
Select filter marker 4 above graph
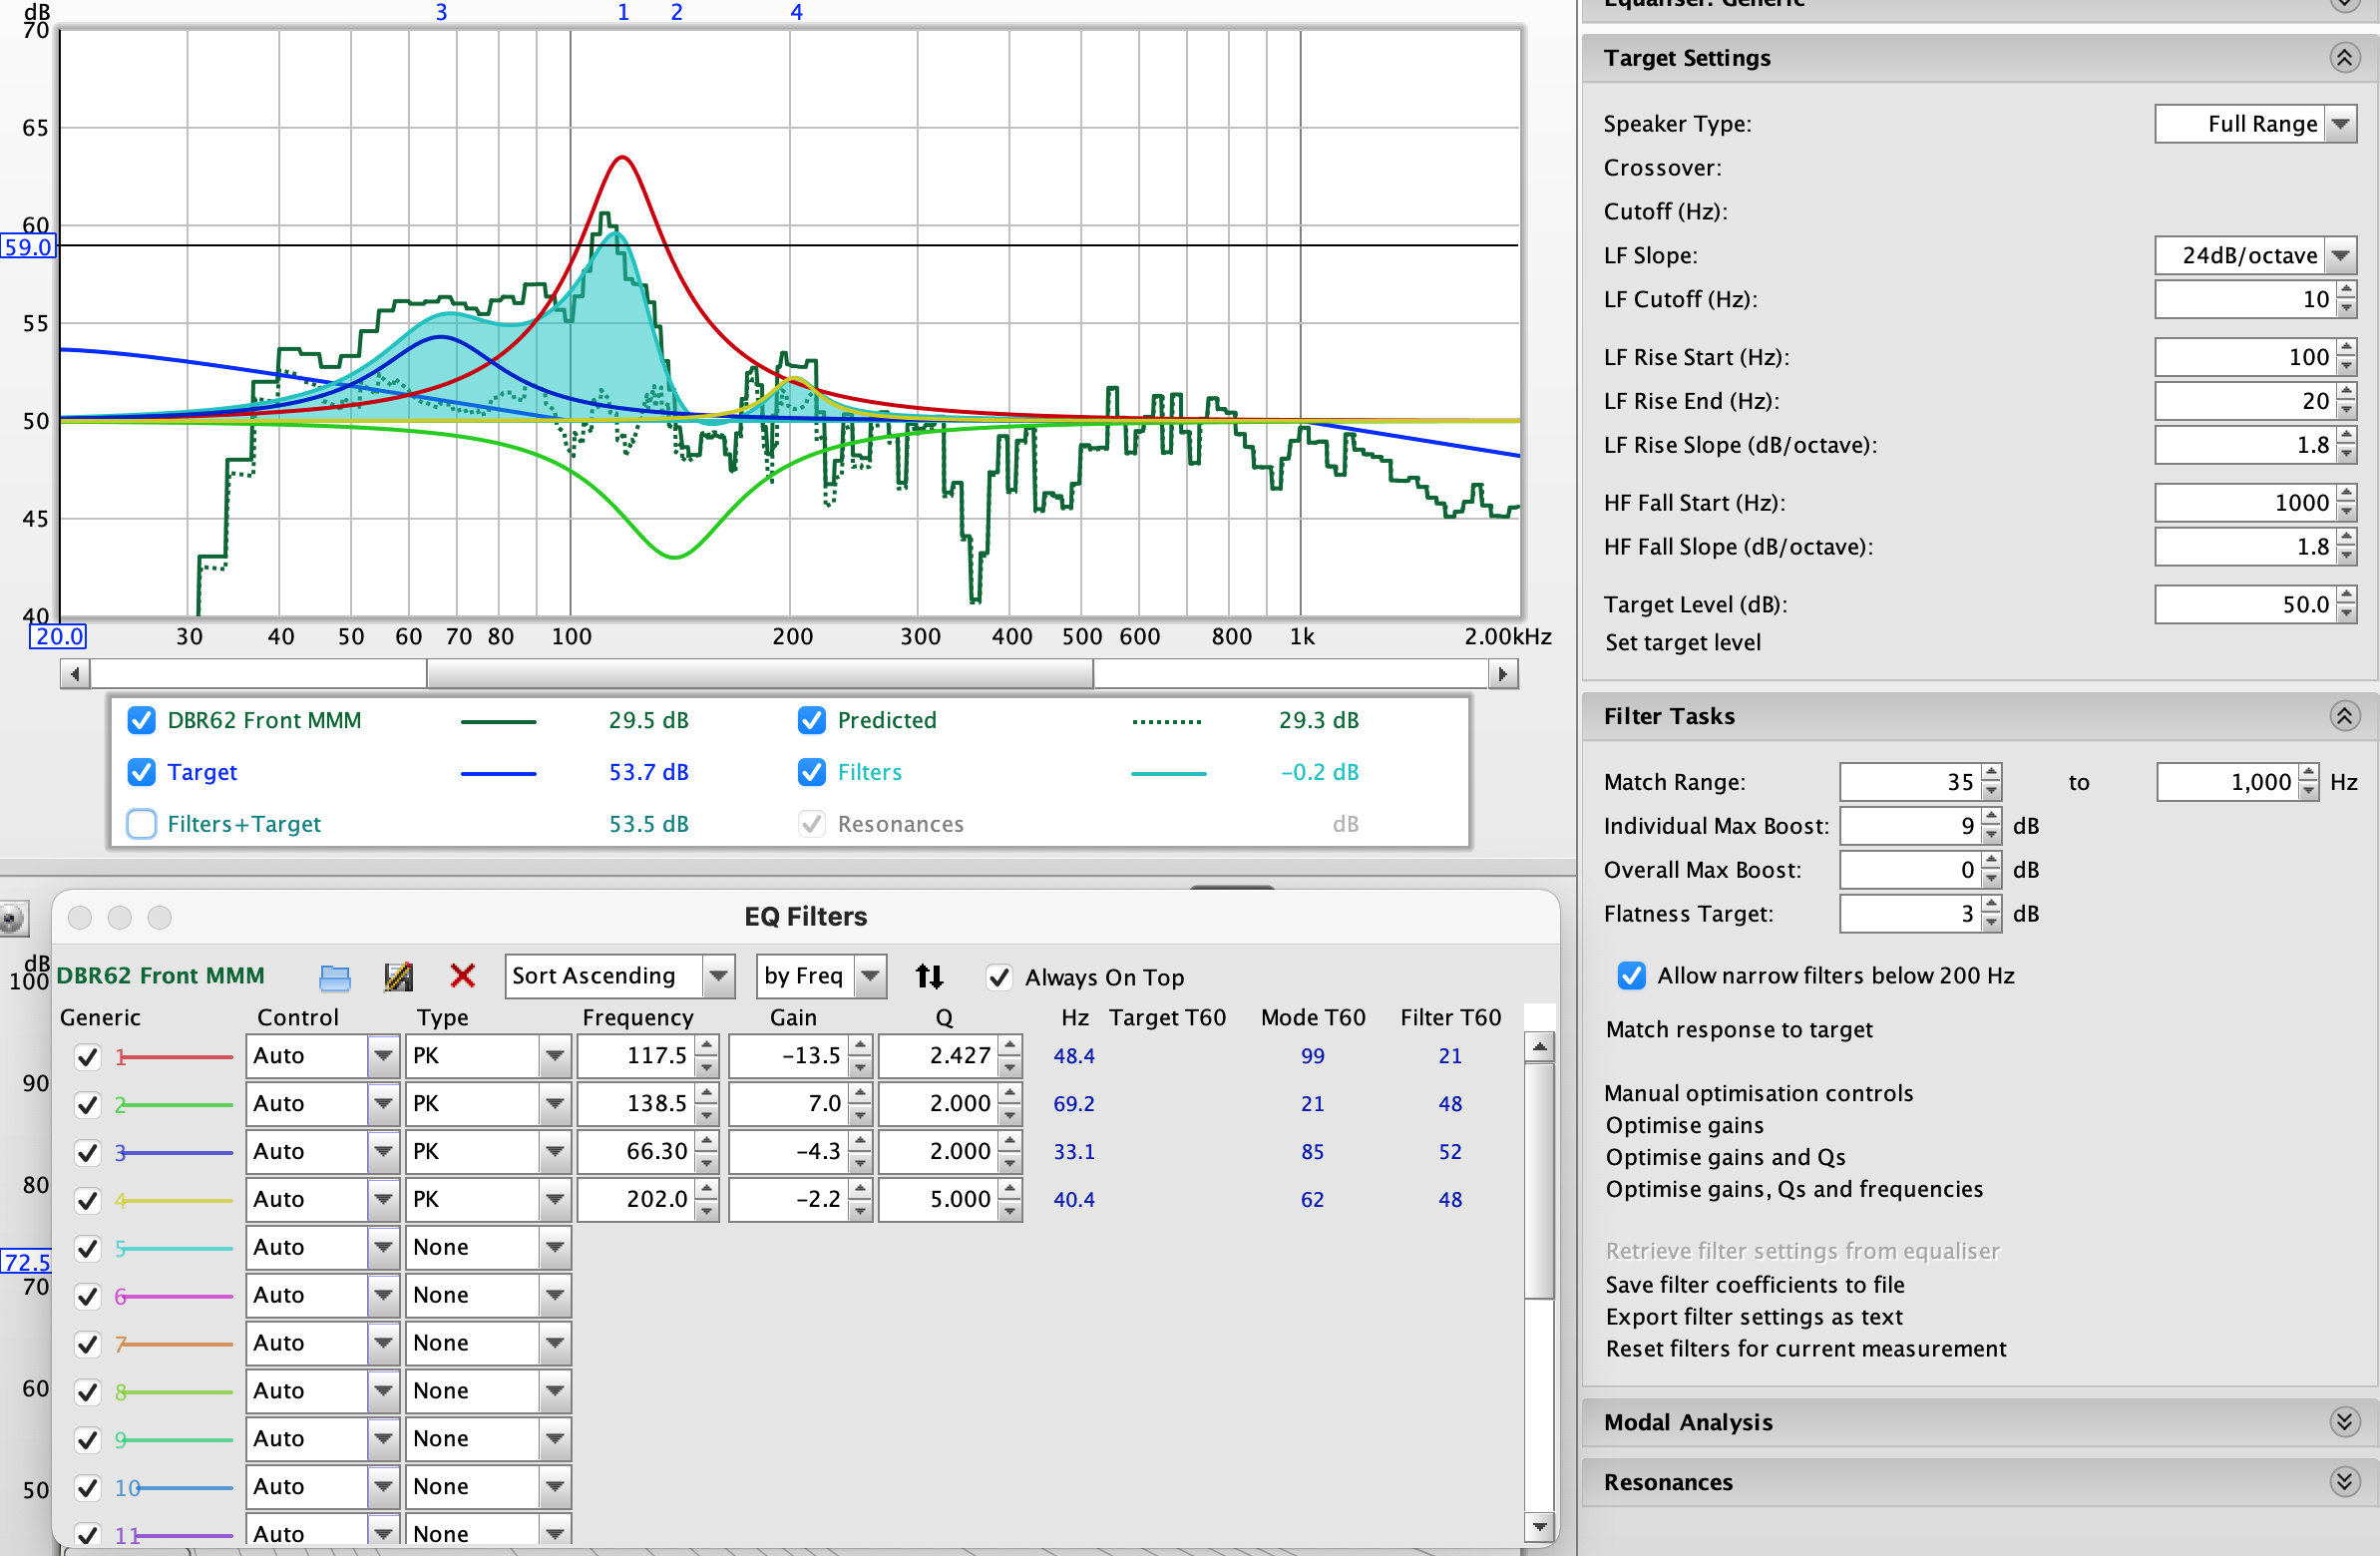(796, 12)
